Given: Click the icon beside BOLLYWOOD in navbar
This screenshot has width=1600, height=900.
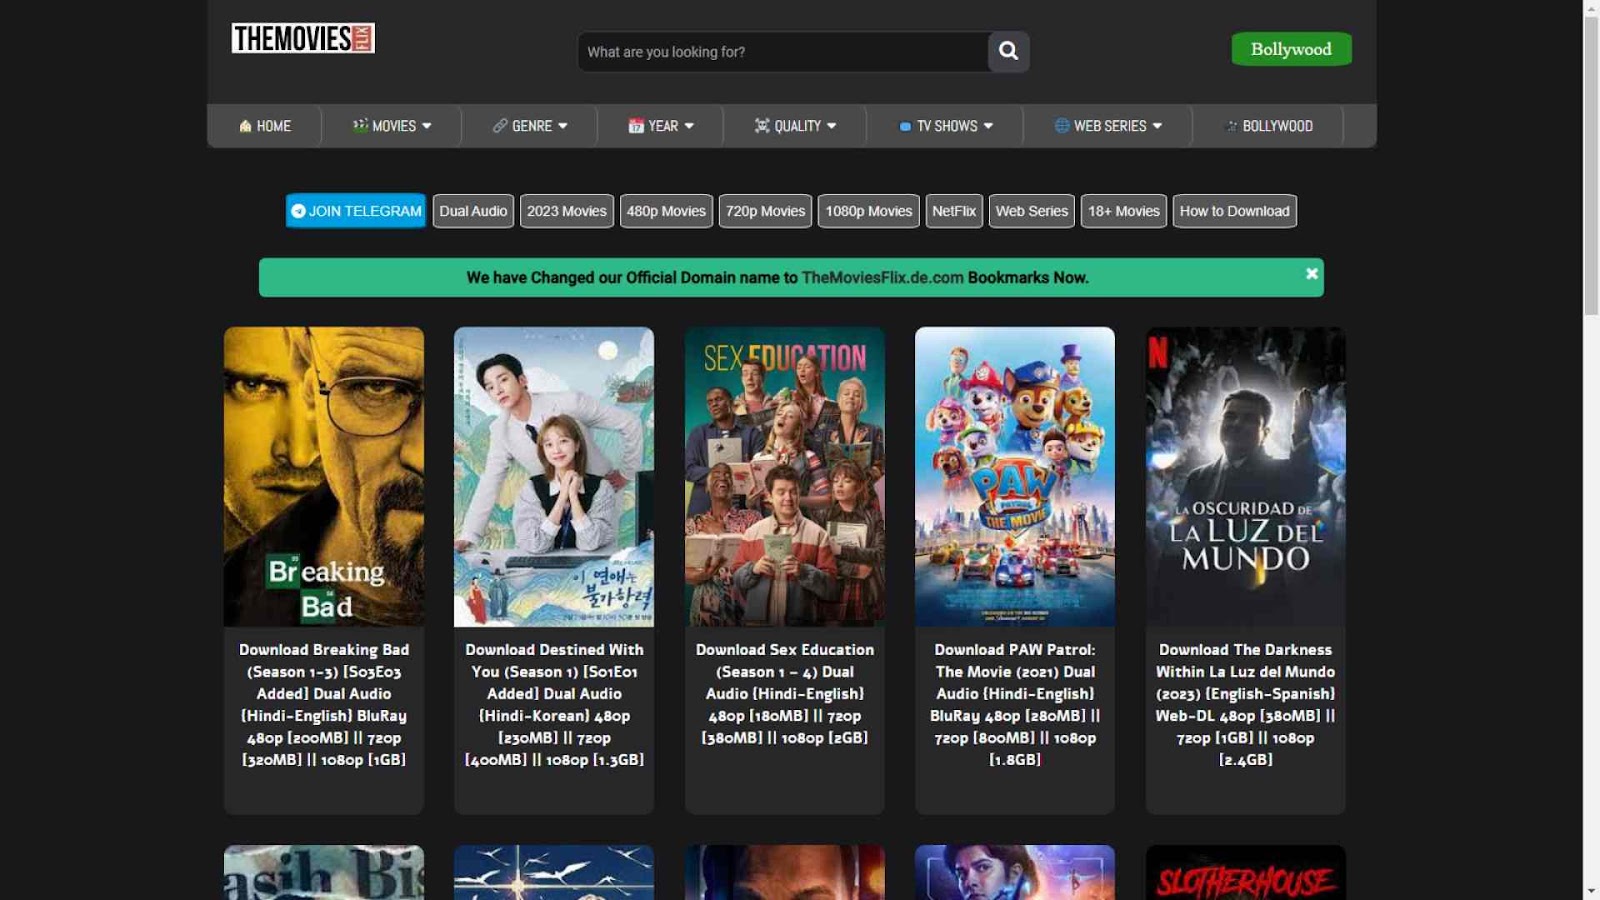Looking at the screenshot, I should (x=1231, y=126).
